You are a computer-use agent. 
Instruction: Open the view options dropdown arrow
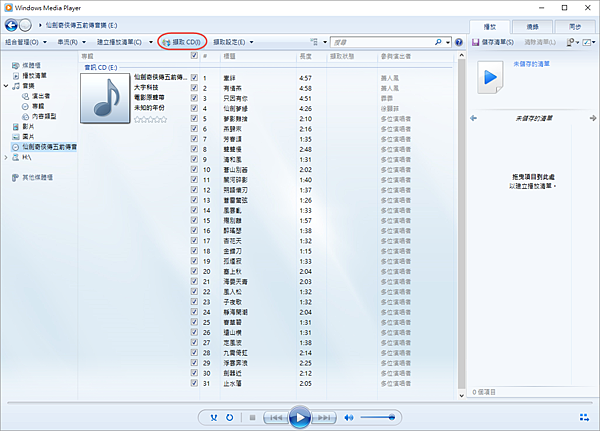325,42
